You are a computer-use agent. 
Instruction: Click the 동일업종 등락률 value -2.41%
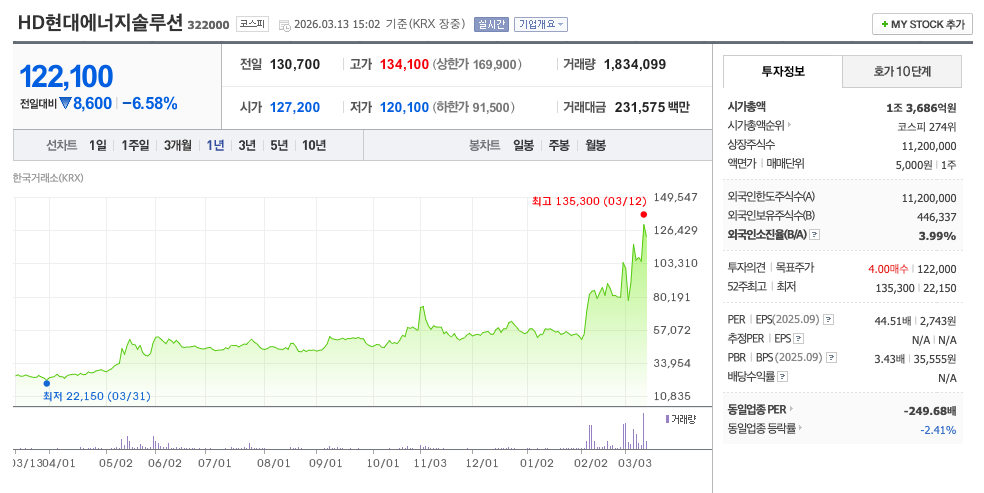(938, 430)
